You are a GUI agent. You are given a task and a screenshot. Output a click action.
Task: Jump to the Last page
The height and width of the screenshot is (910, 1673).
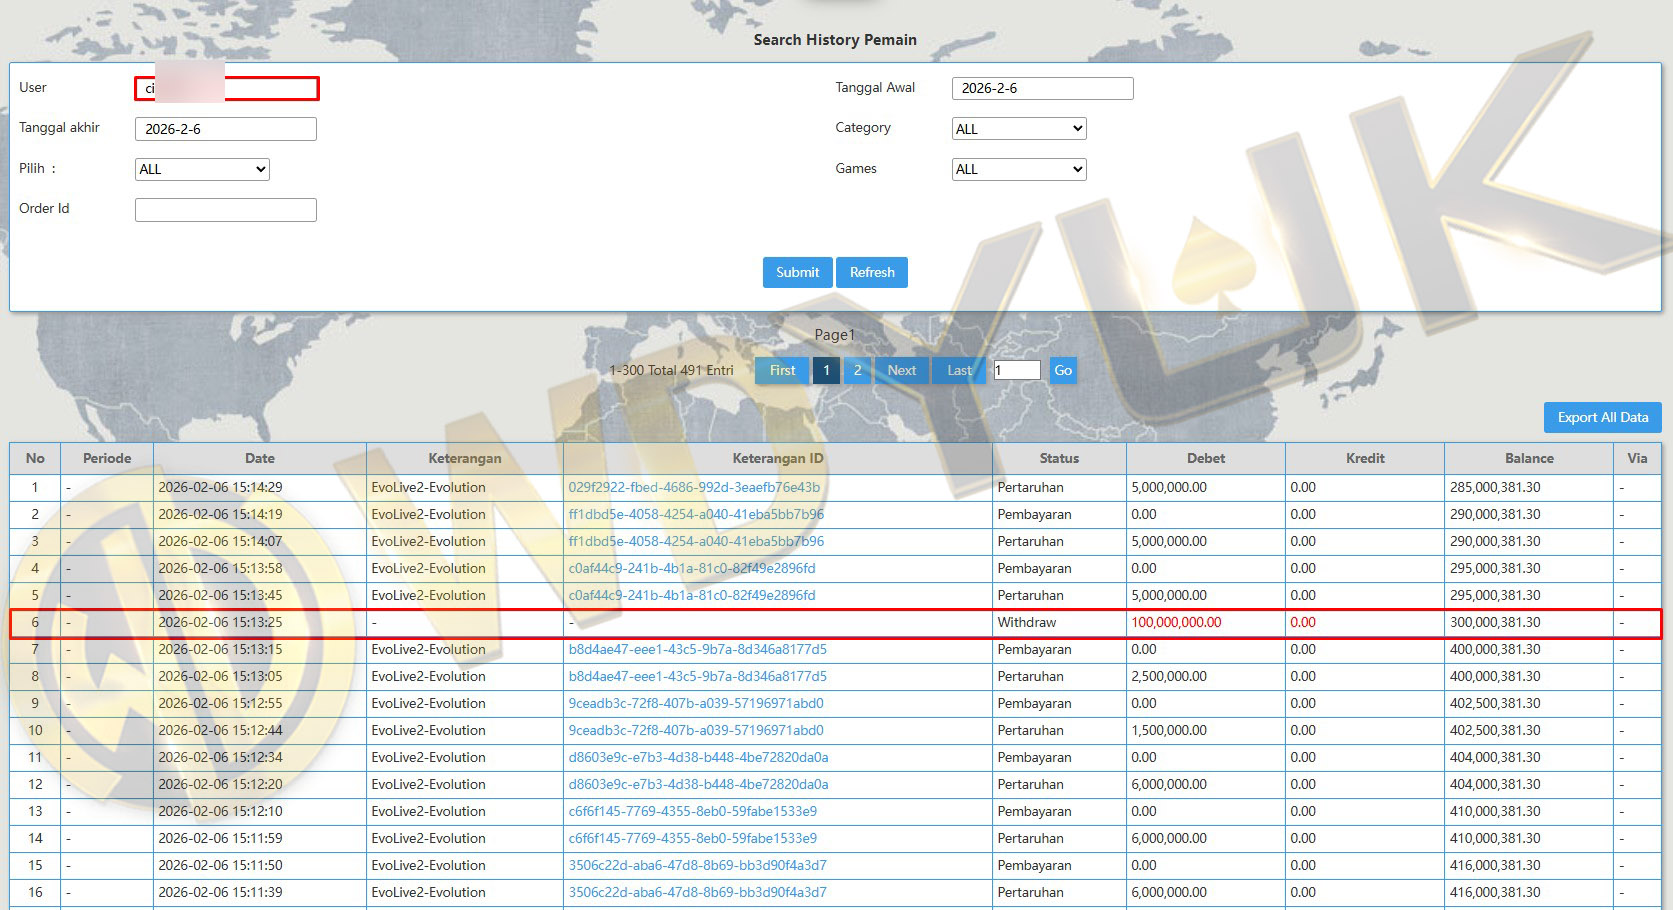[959, 370]
